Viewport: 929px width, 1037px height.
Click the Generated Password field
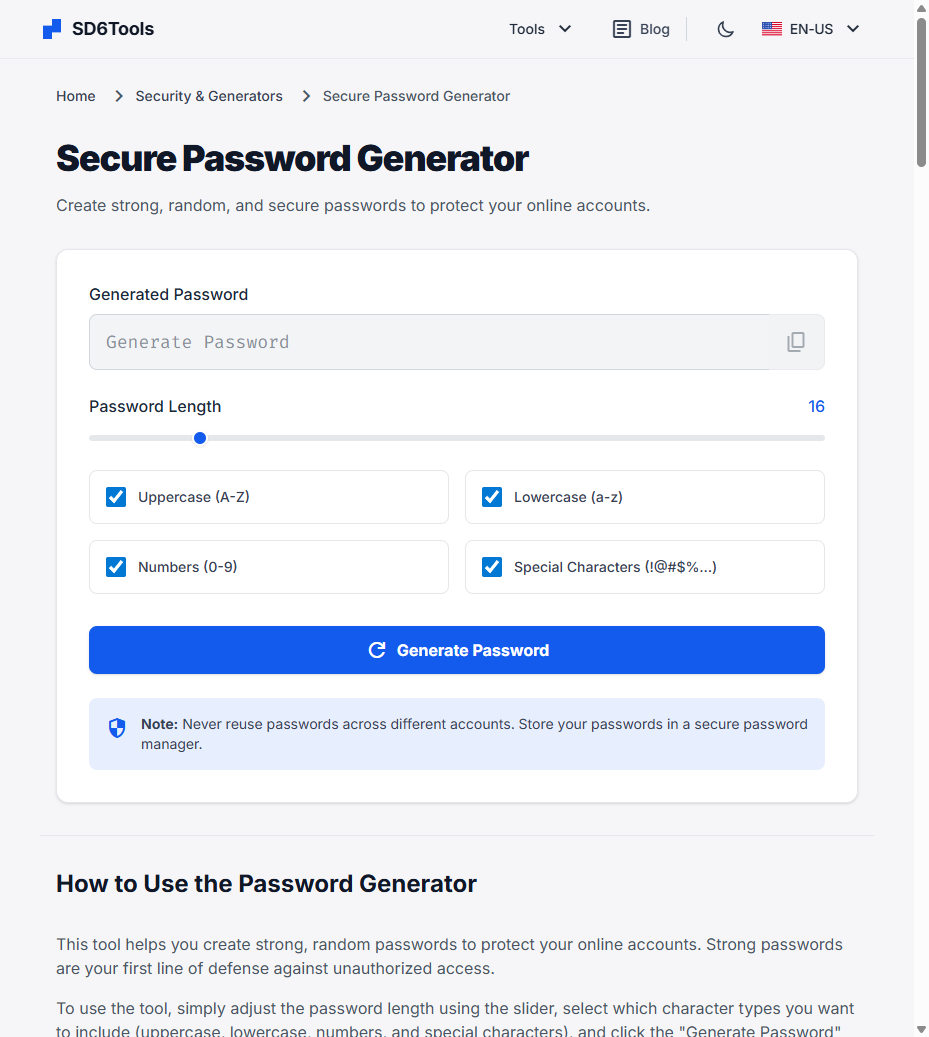(x=430, y=342)
